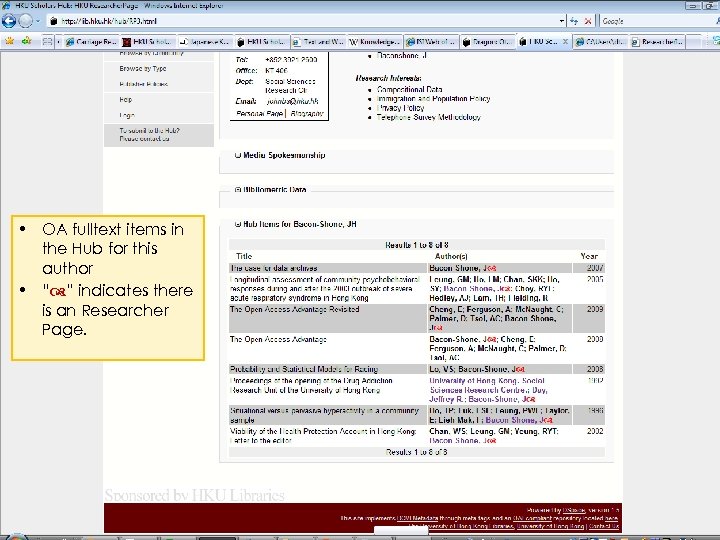
Task: Click the Year column header
Action: coord(589,256)
